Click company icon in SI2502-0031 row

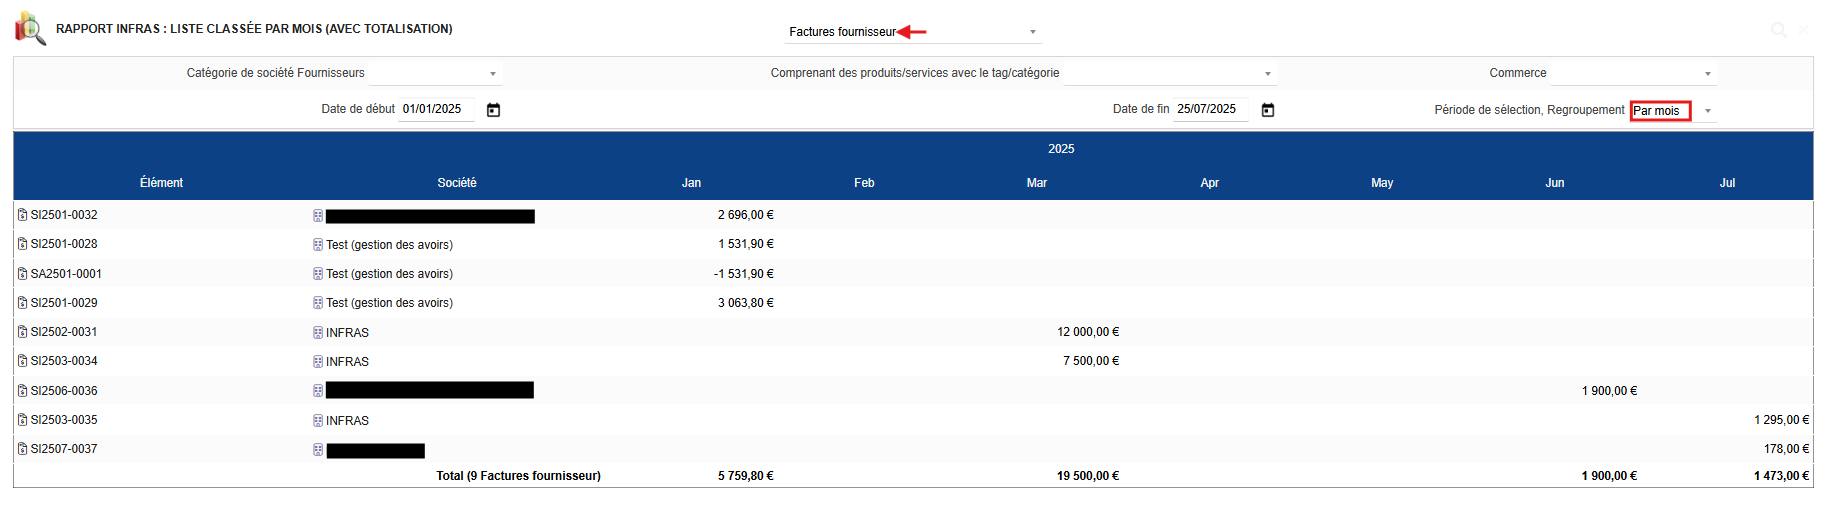[x=318, y=333]
